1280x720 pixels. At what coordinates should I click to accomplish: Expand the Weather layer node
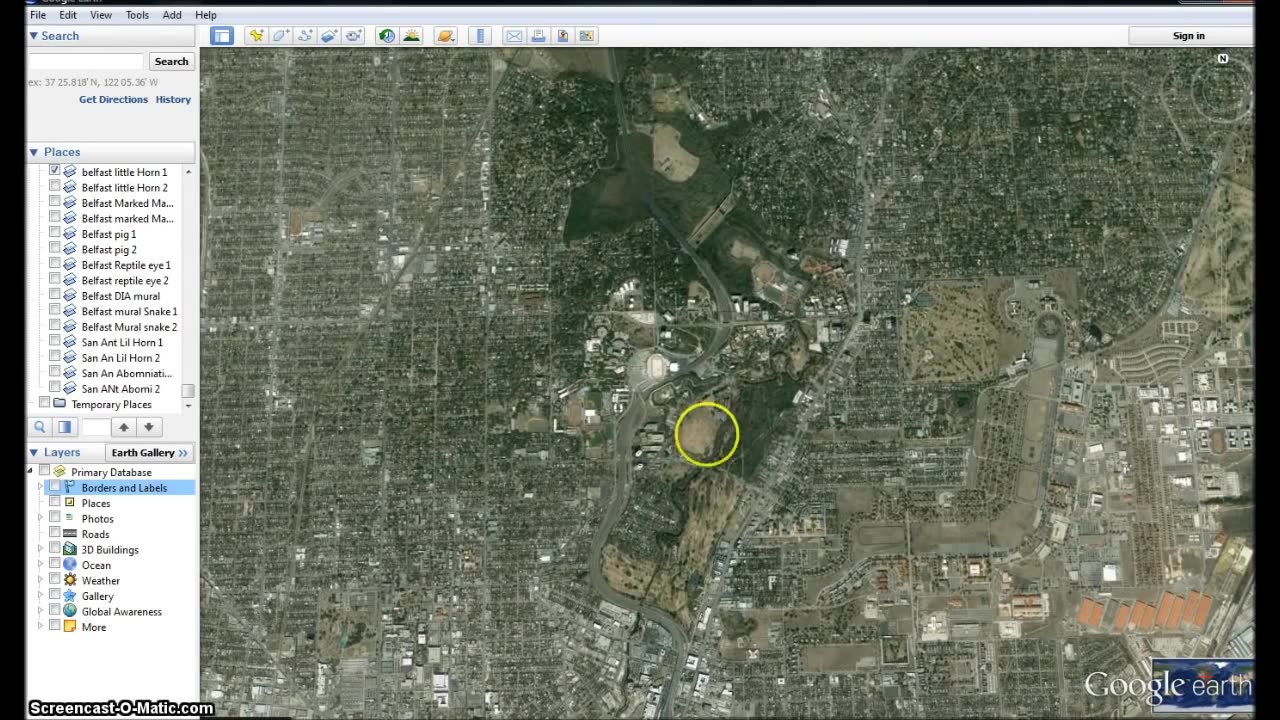click(x=41, y=580)
